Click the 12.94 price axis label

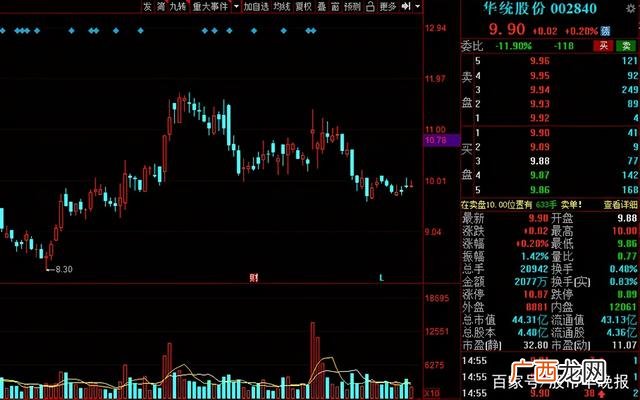pos(436,28)
